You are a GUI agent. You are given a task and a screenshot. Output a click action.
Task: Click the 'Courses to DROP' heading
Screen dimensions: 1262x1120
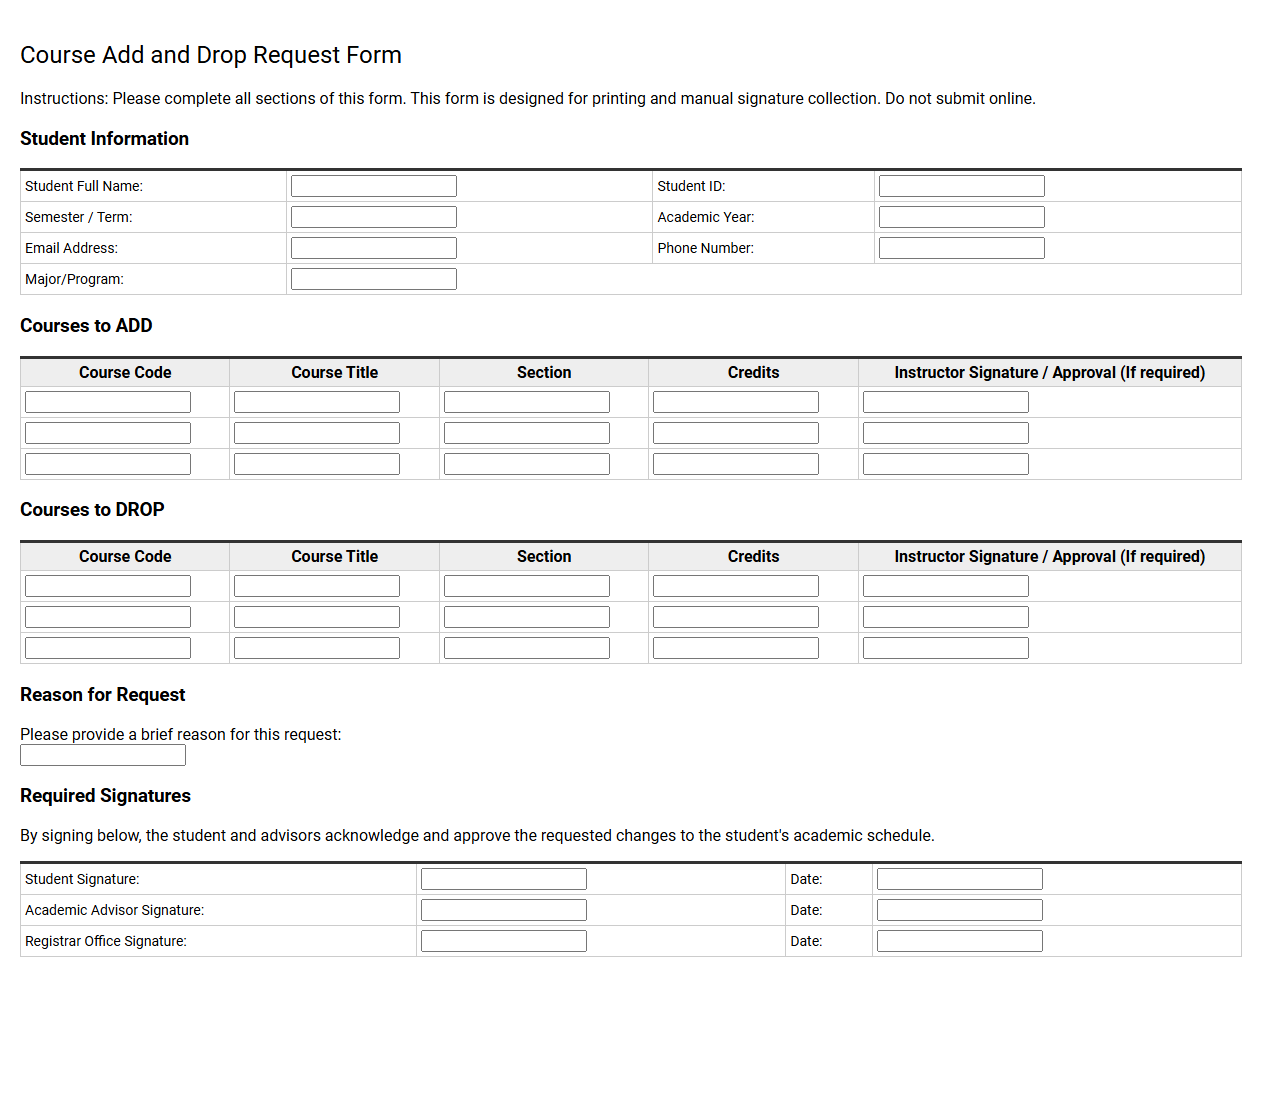point(92,510)
